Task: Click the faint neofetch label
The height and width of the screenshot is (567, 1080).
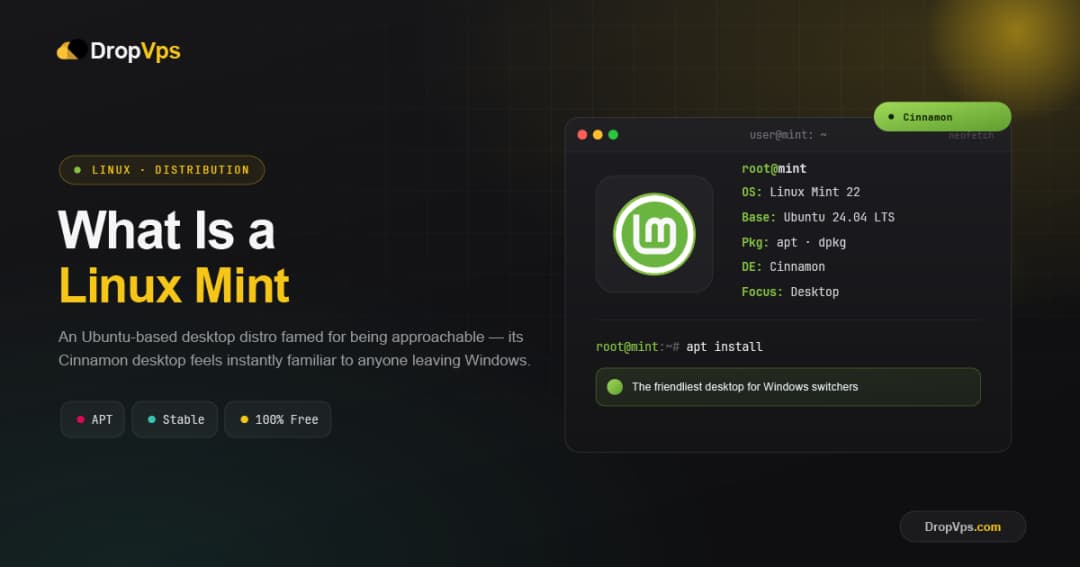Action: pos(971,136)
